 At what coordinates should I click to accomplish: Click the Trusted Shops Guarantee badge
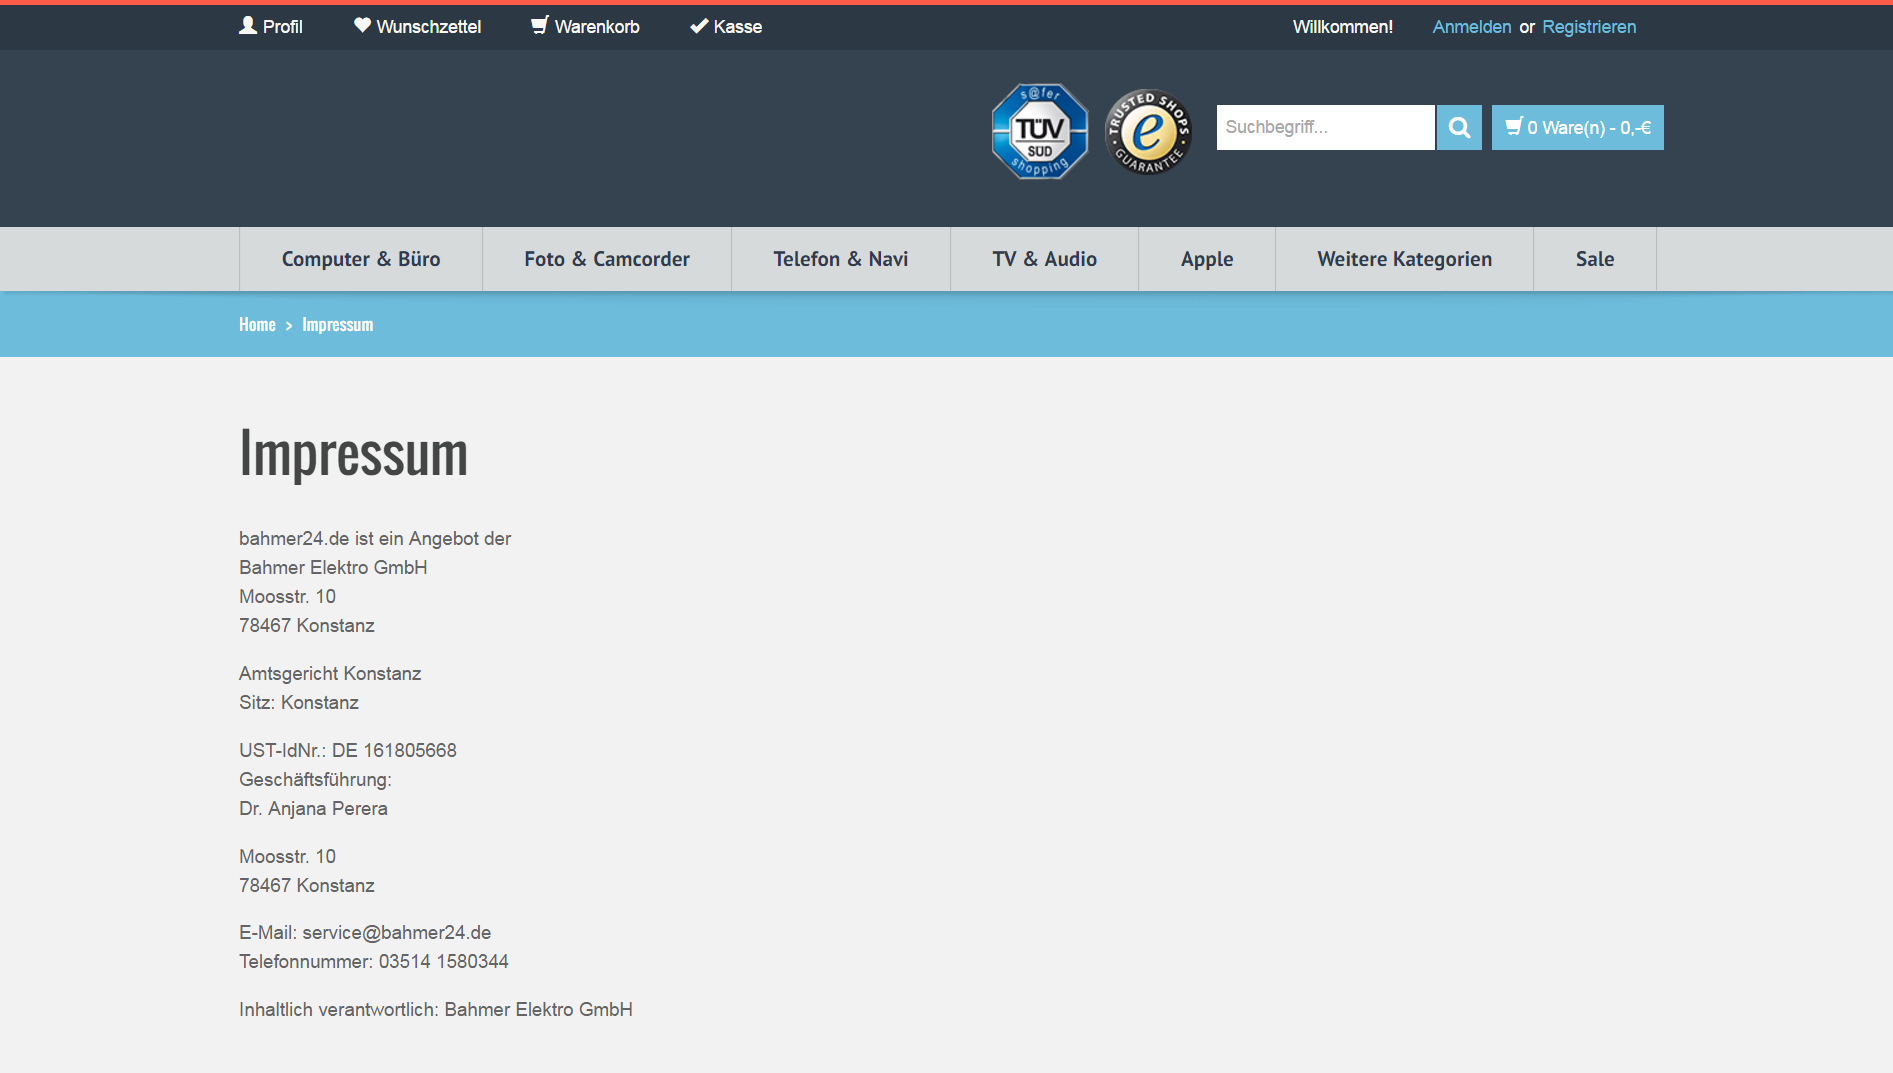(x=1148, y=131)
